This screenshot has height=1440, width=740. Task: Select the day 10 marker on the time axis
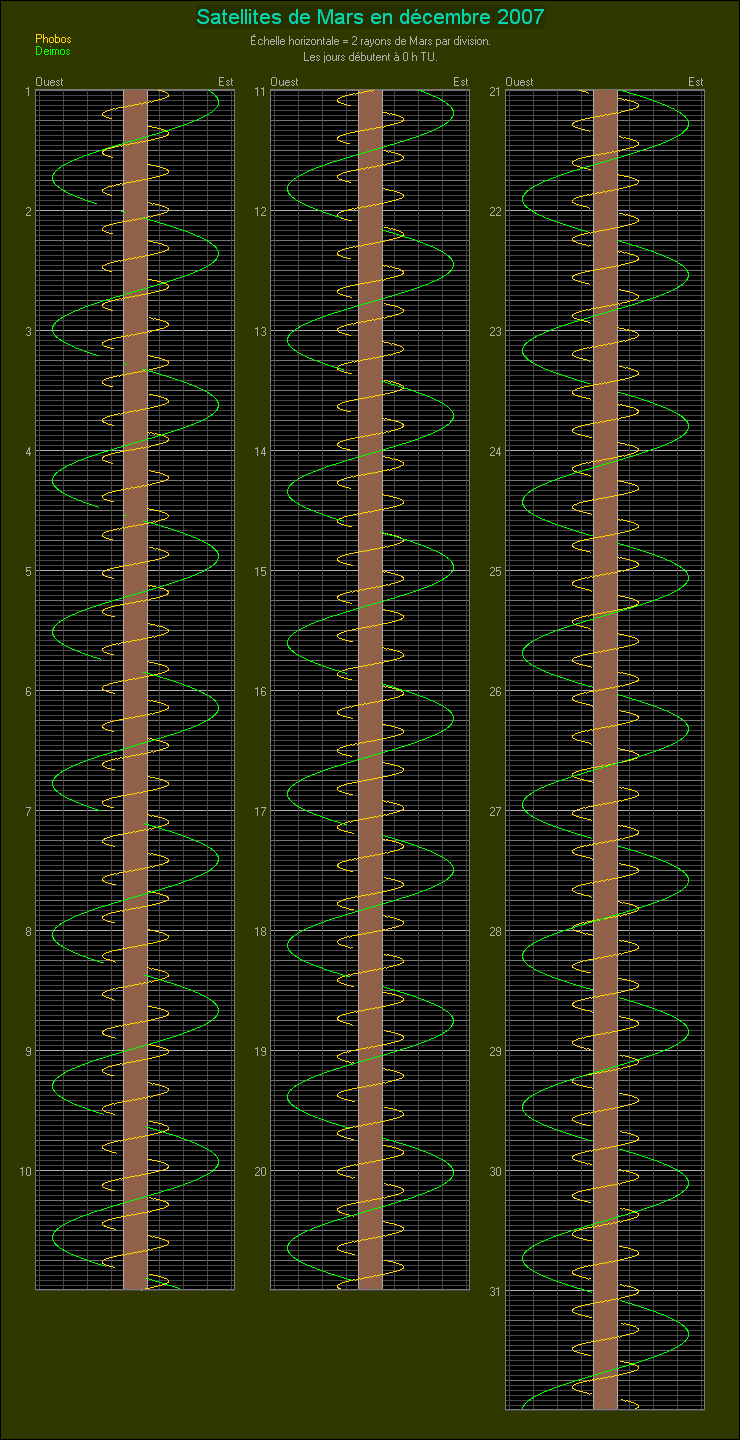24,1171
